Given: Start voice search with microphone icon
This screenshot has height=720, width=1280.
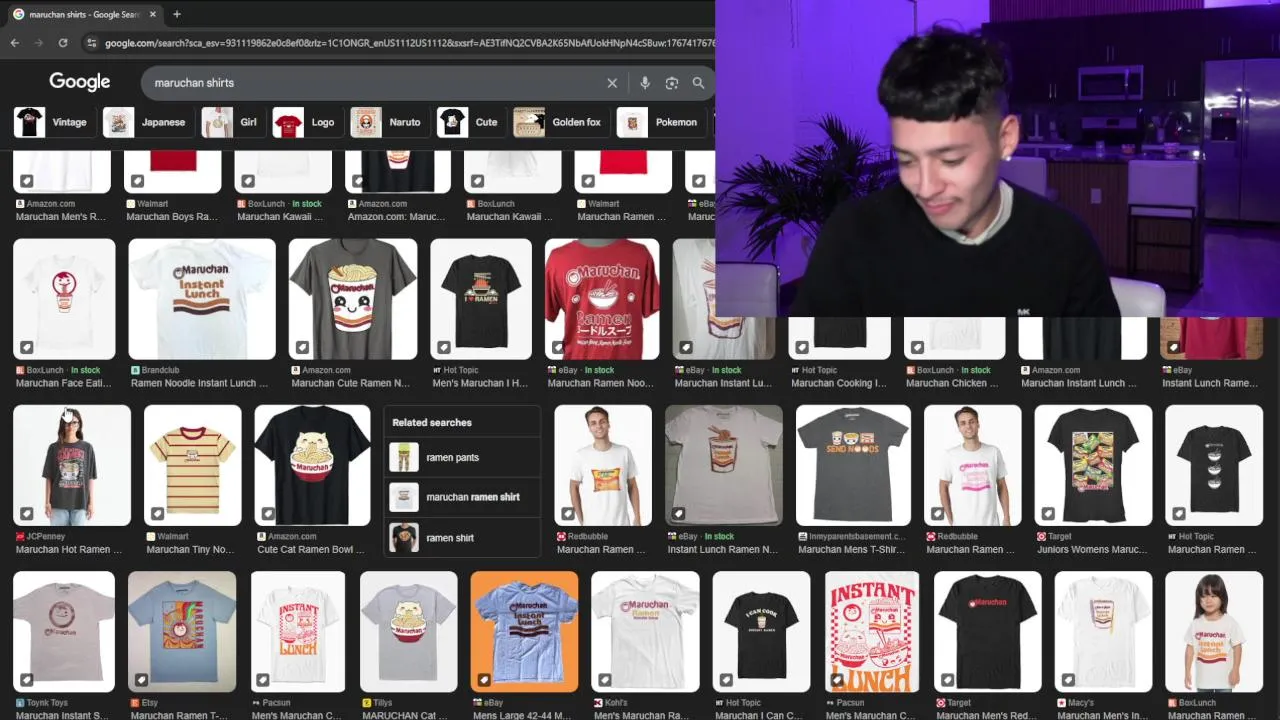Looking at the screenshot, I should 645,83.
